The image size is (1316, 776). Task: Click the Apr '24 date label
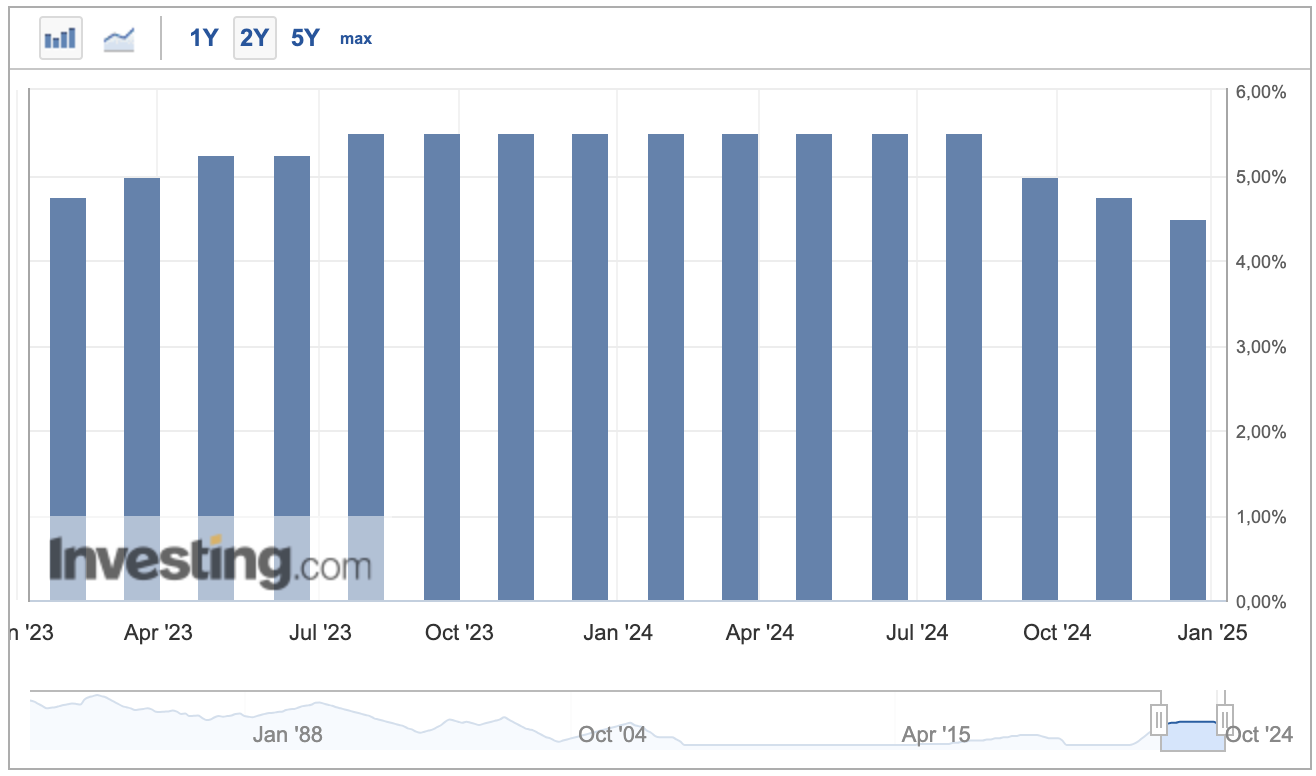(x=760, y=633)
